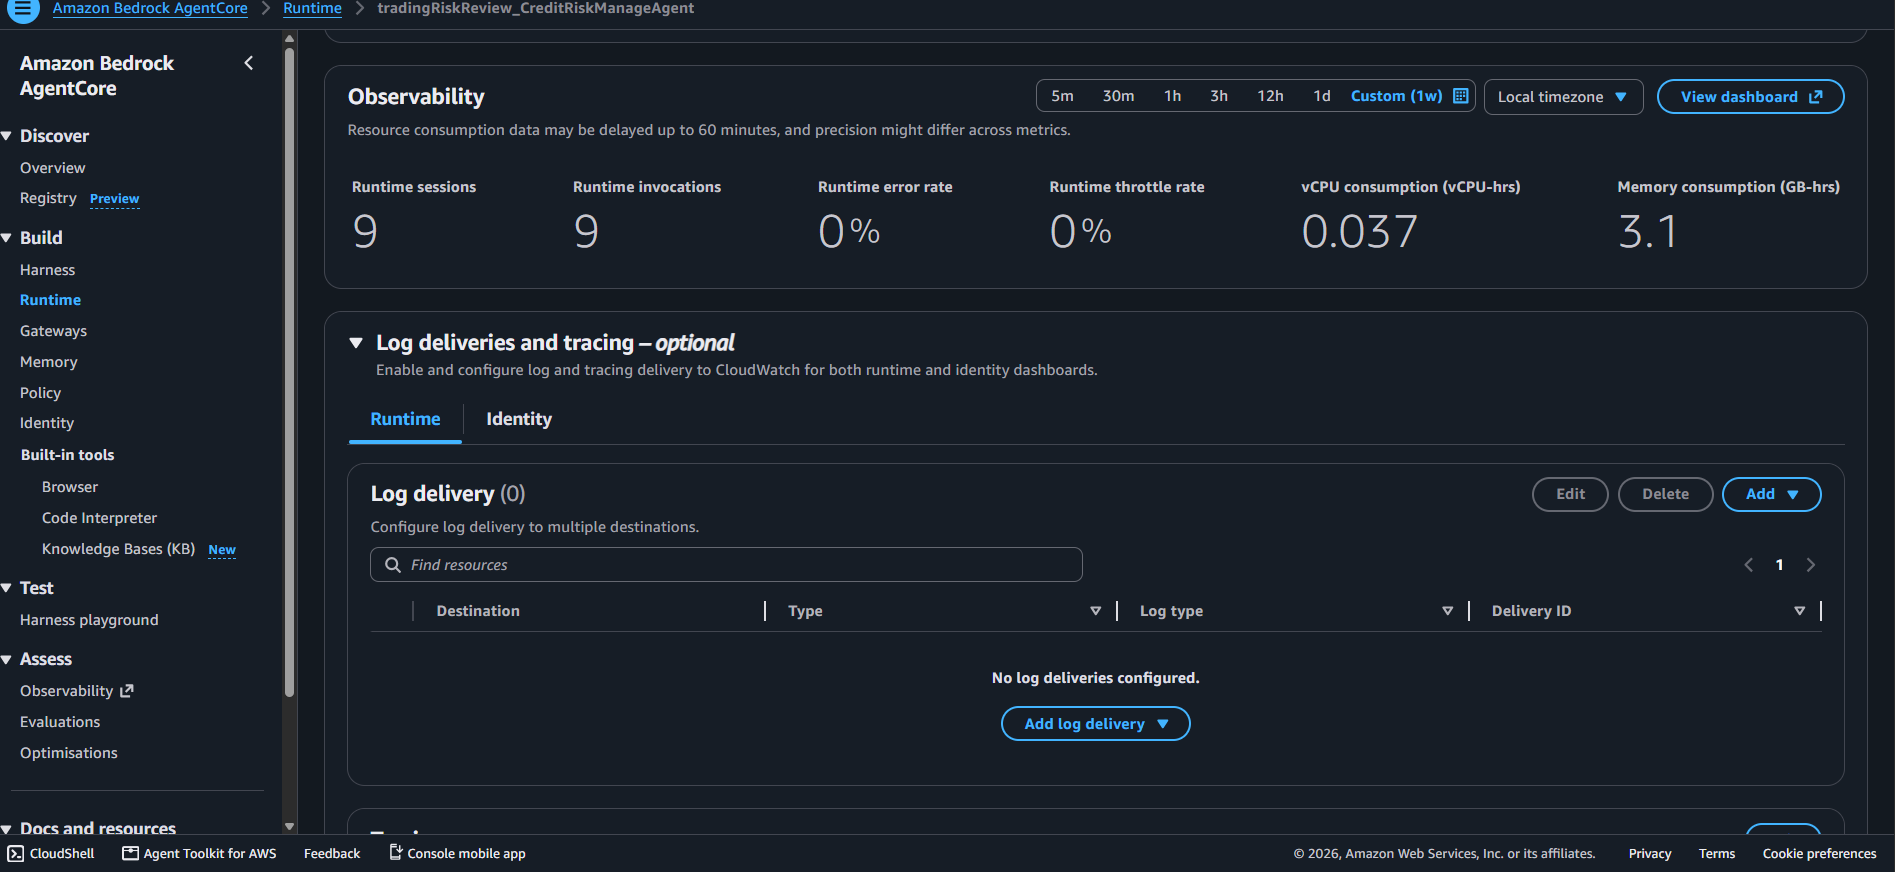Image resolution: width=1895 pixels, height=872 pixels.
Task: Open Identity in the sidebar Build section
Action: click(x=47, y=423)
